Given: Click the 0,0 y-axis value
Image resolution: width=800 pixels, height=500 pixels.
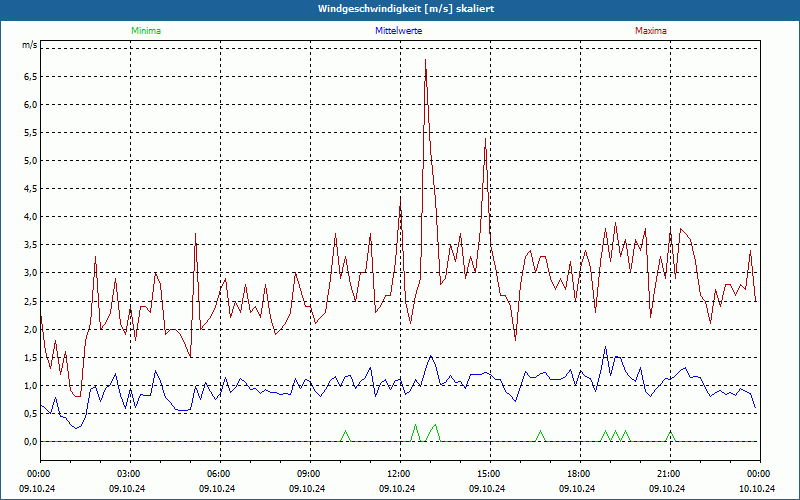Looking at the screenshot, I should click(x=31, y=442).
